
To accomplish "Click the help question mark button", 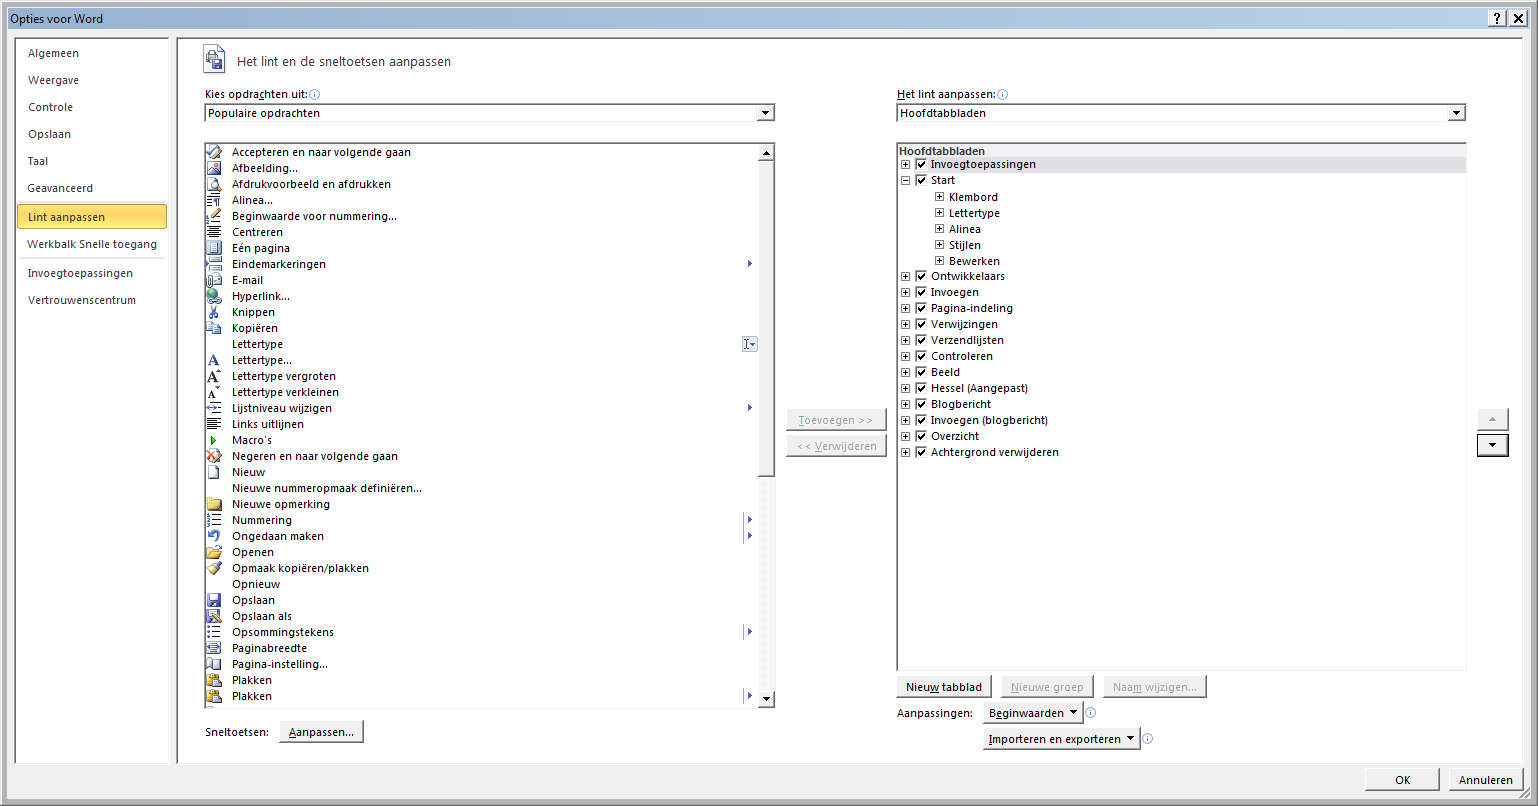I will coord(1496,18).
